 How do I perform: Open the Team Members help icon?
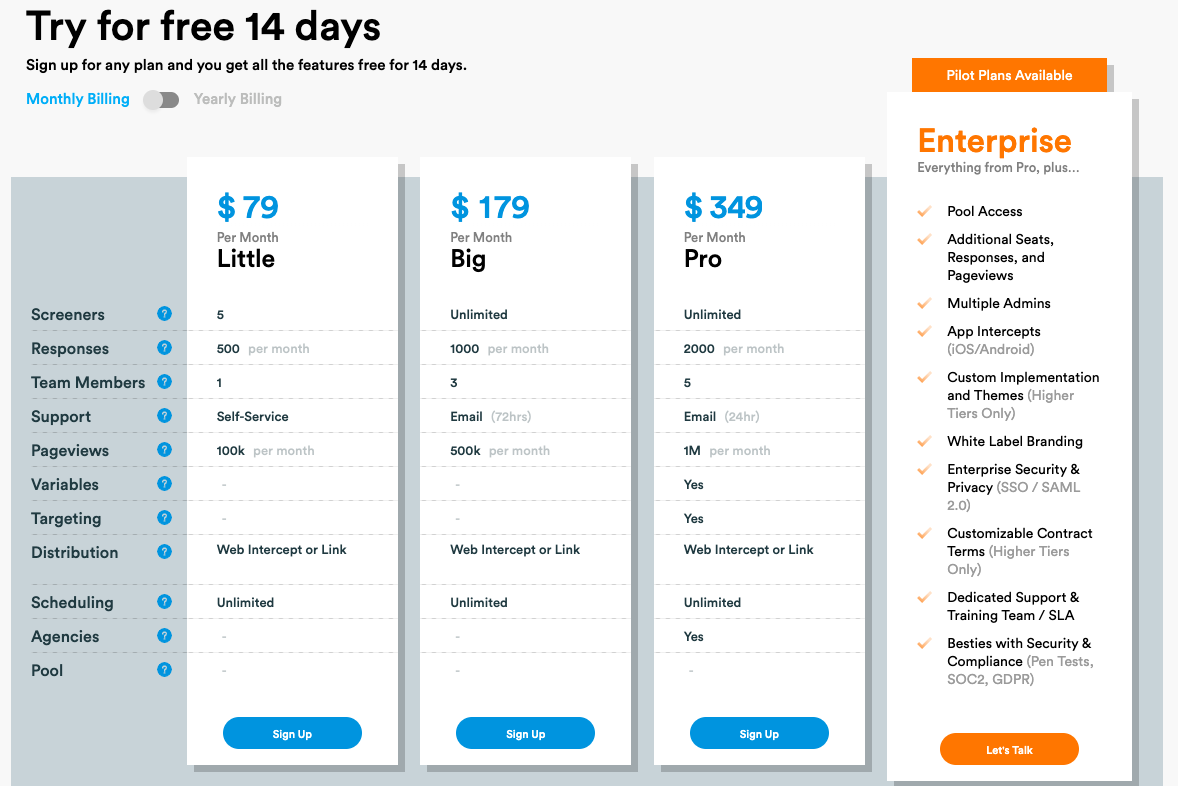pyautogui.click(x=164, y=382)
